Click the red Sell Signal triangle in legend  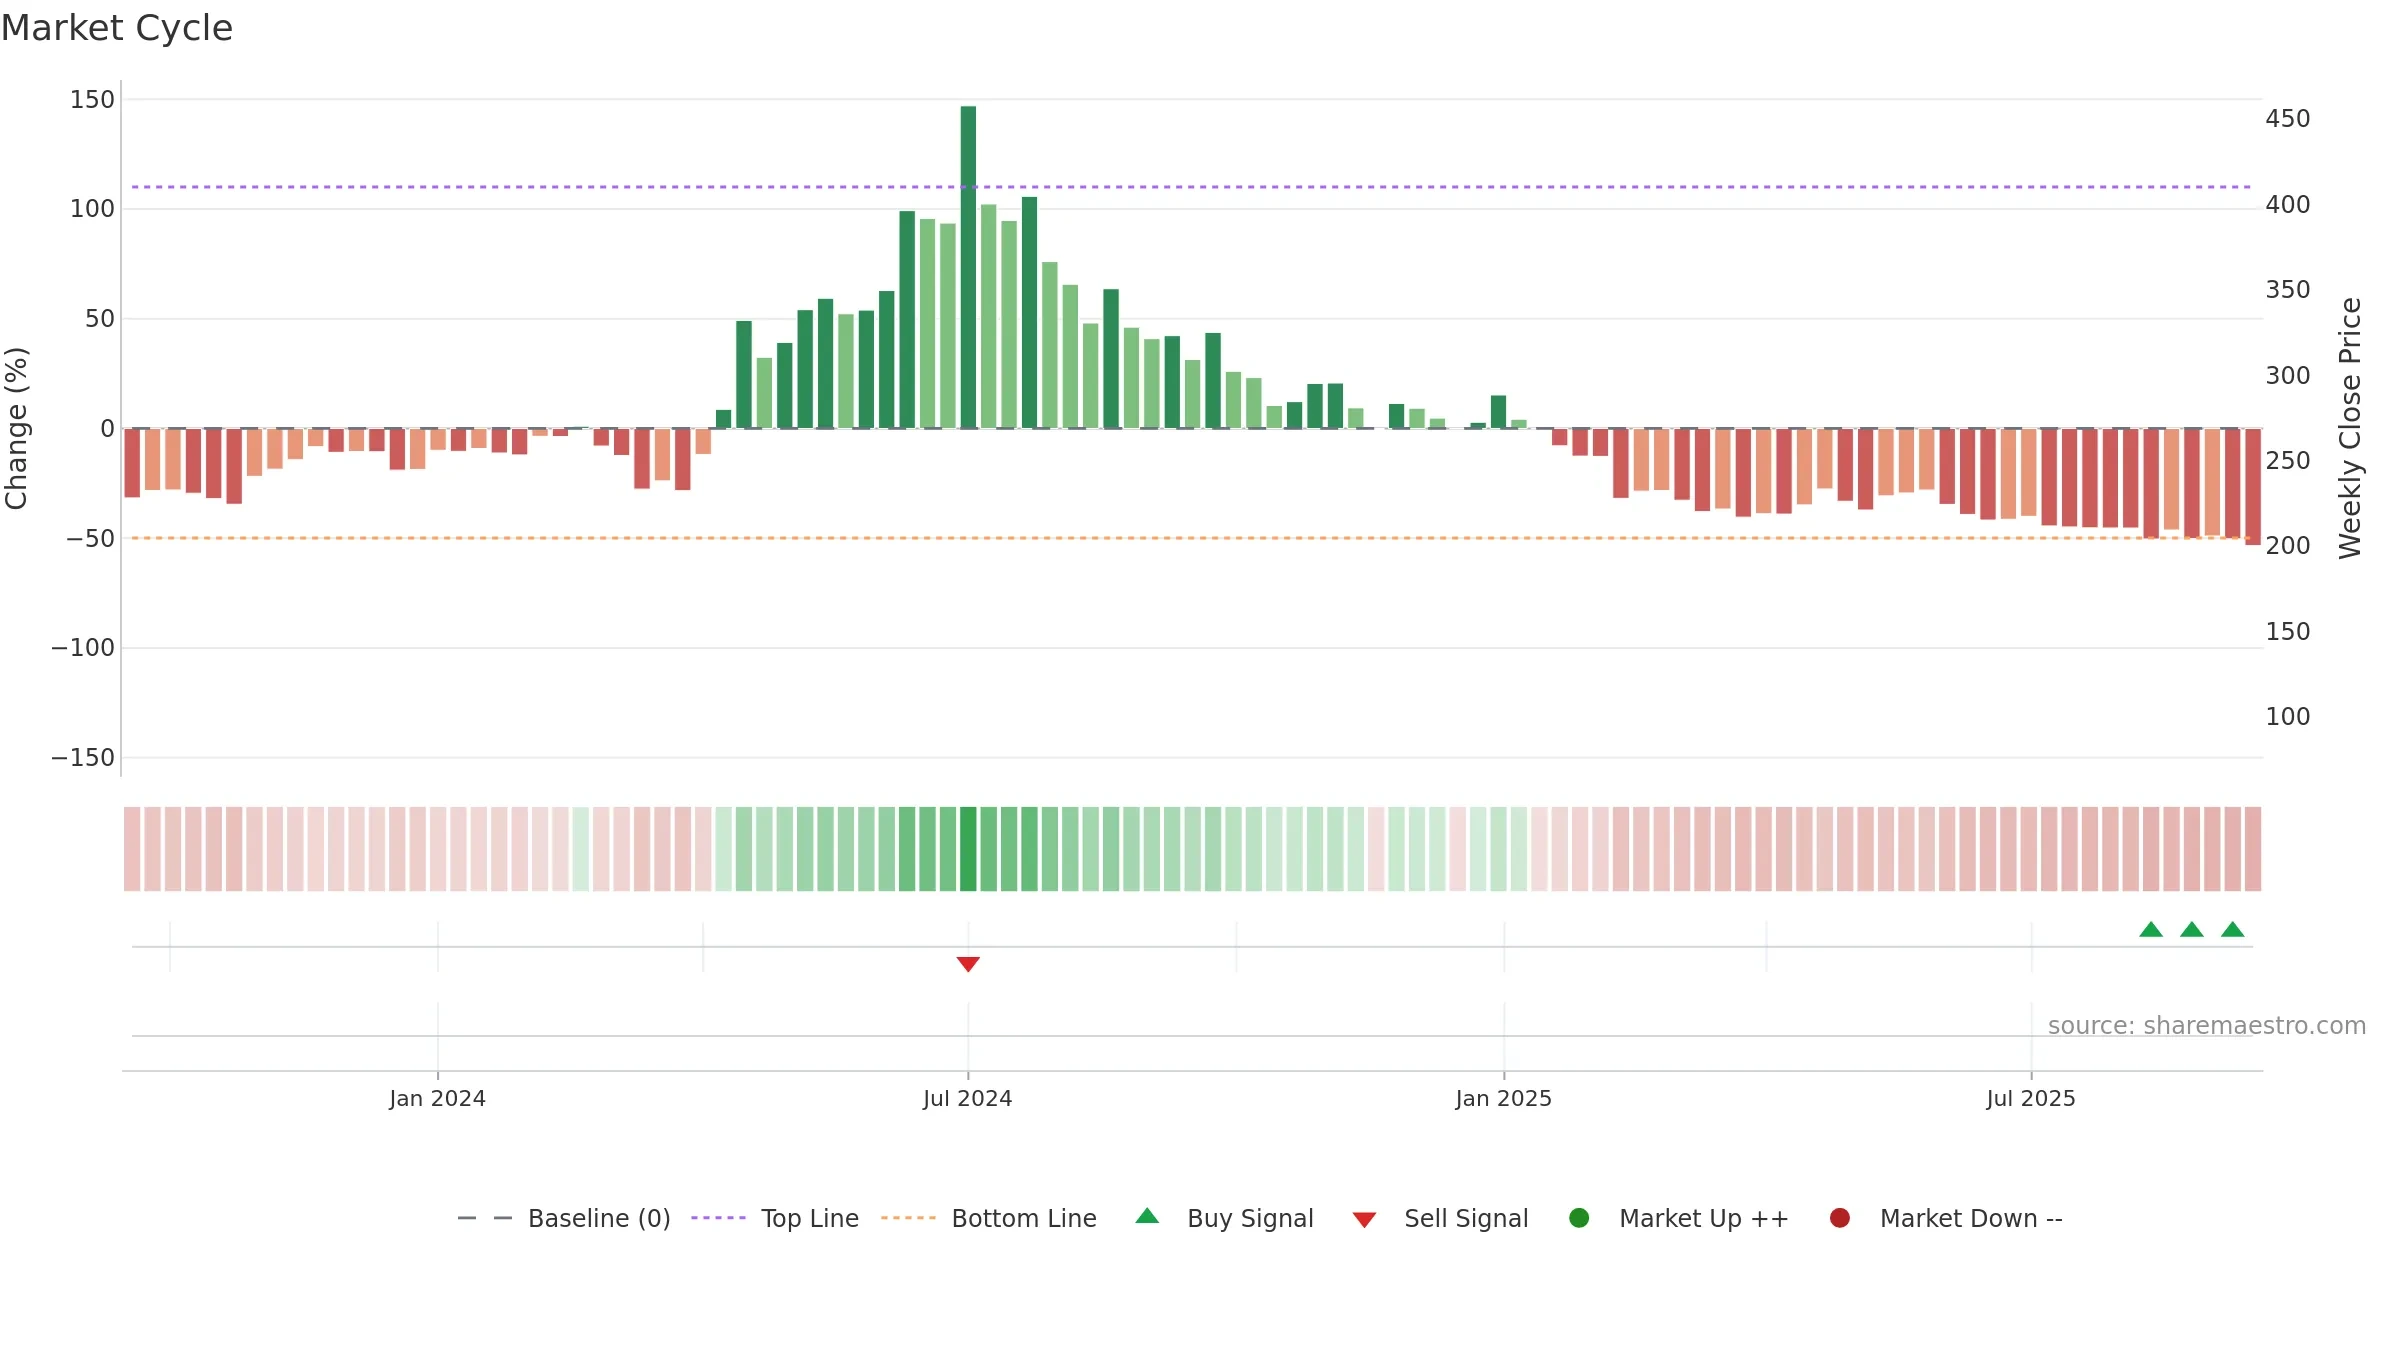[1364, 1220]
